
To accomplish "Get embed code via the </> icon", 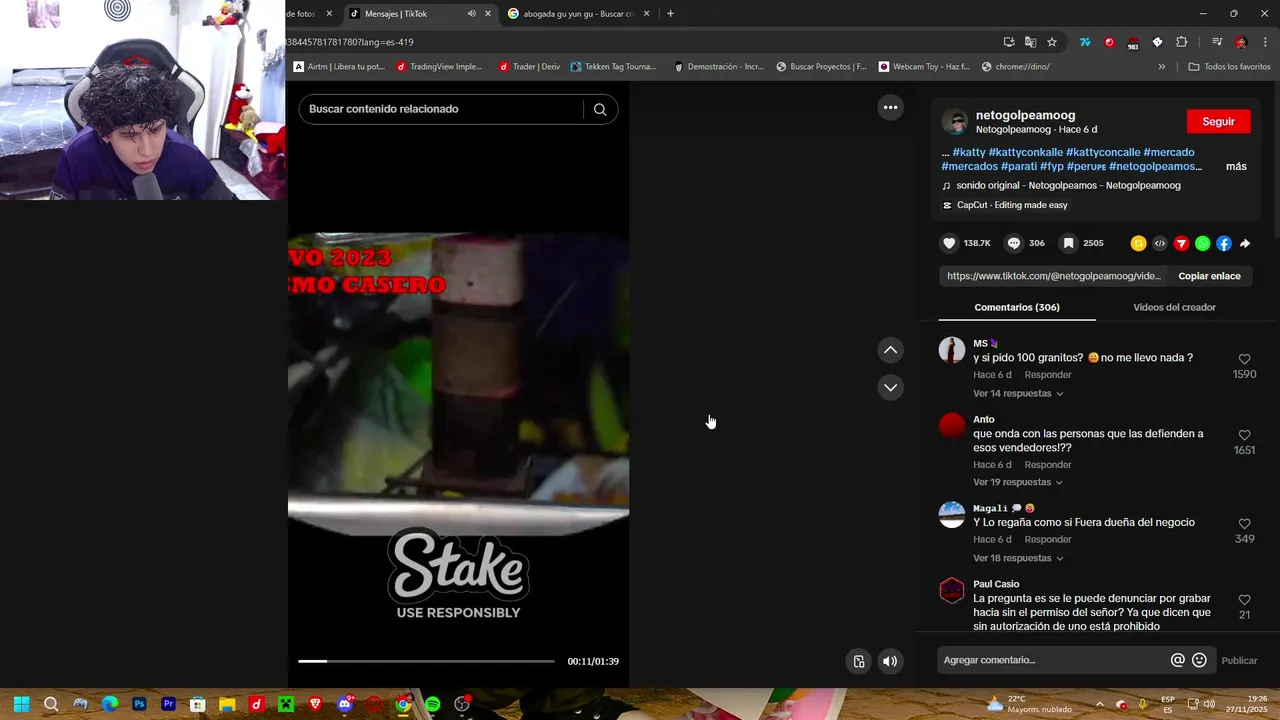I will (x=1160, y=243).
